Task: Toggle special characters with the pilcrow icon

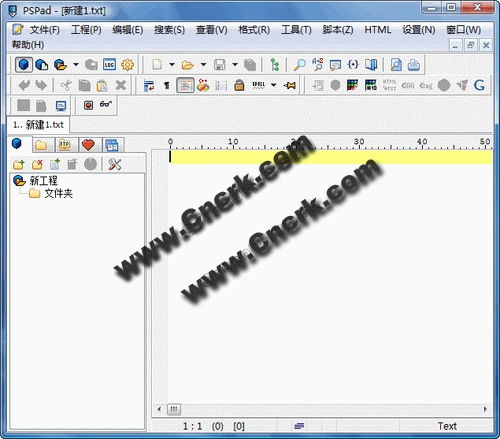Action: tap(167, 86)
